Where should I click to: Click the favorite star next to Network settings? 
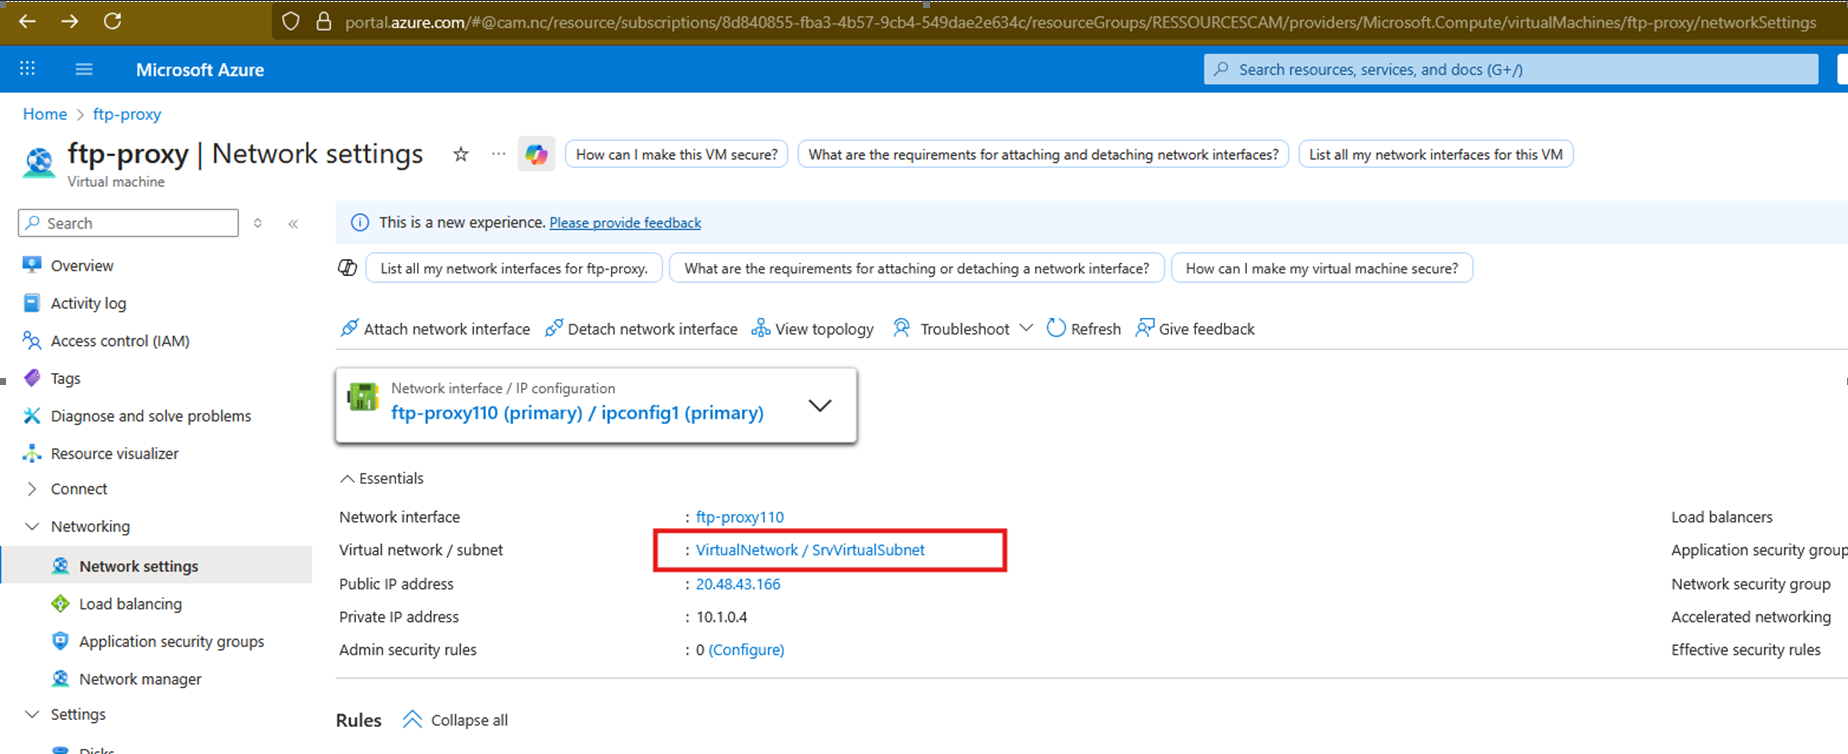pyautogui.click(x=460, y=154)
